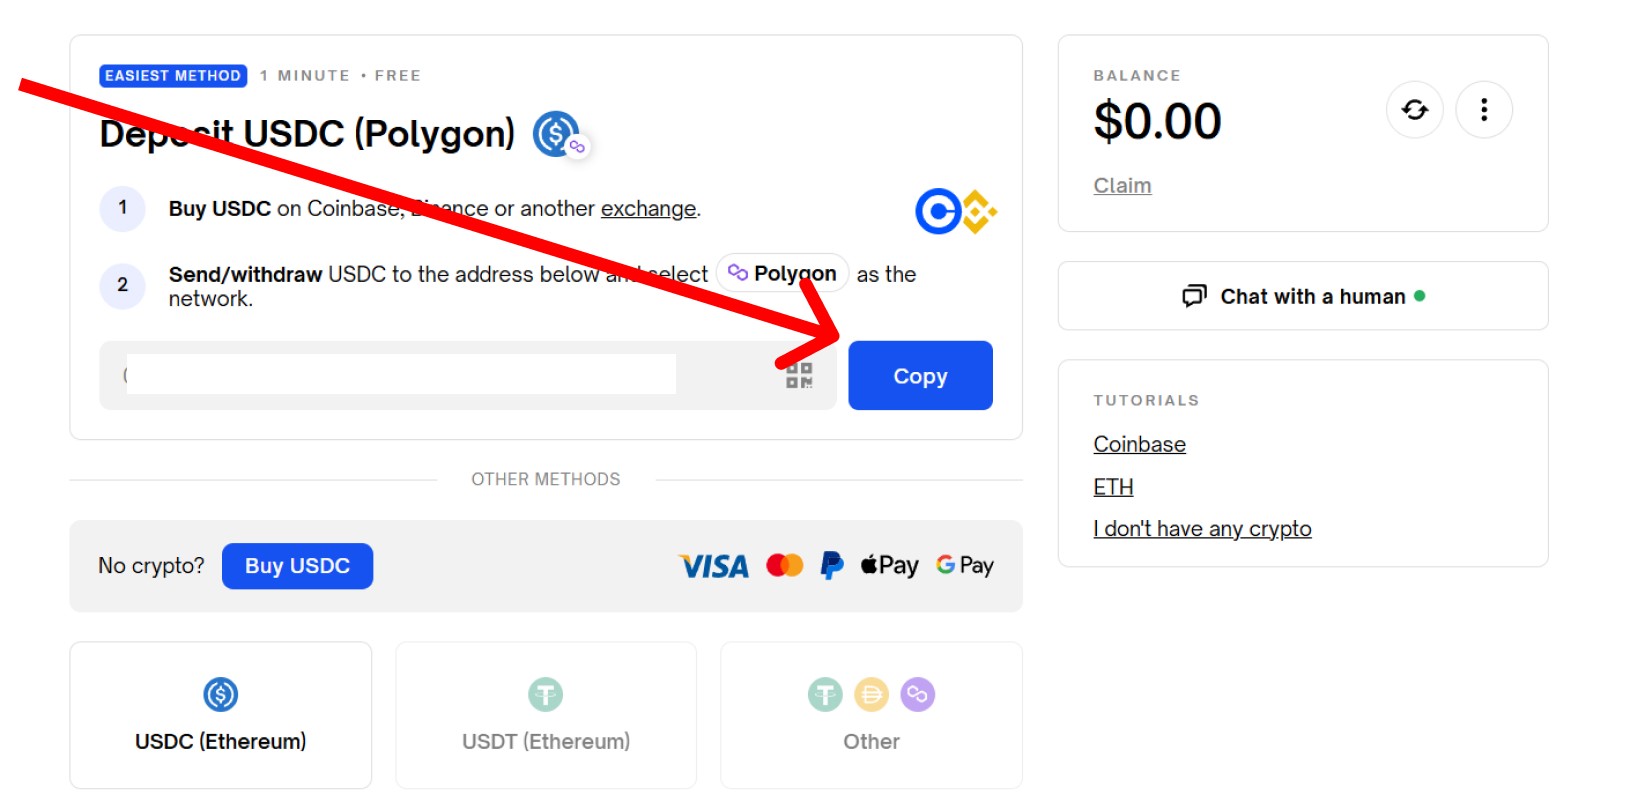The height and width of the screenshot is (796, 1645).
Task: Click the Buy USDC button
Action: click(297, 566)
